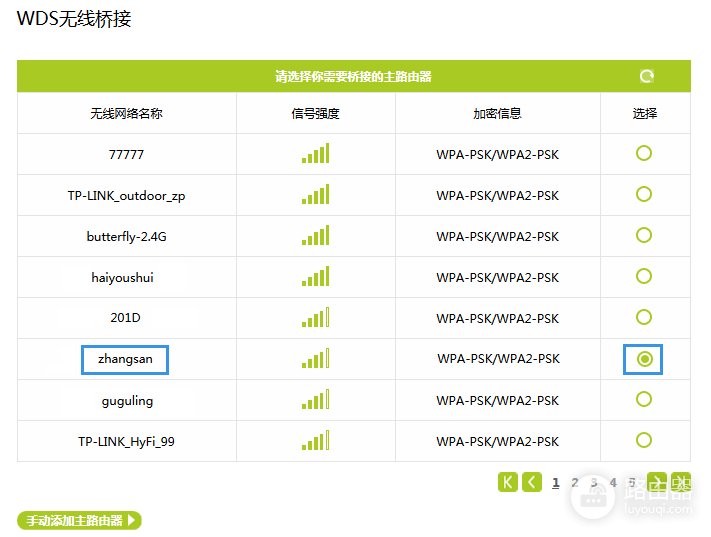Click signal strength bars for 201D
The image size is (711, 537).
(316, 317)
